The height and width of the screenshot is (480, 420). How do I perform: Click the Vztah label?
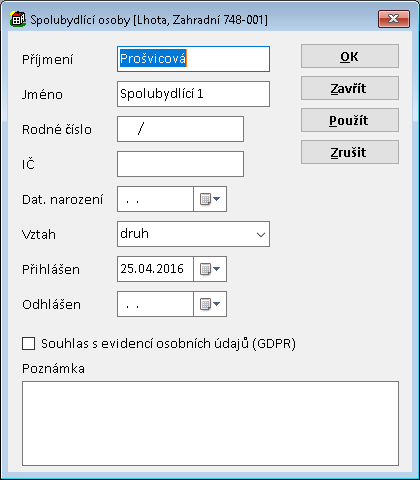click(39, 235)
